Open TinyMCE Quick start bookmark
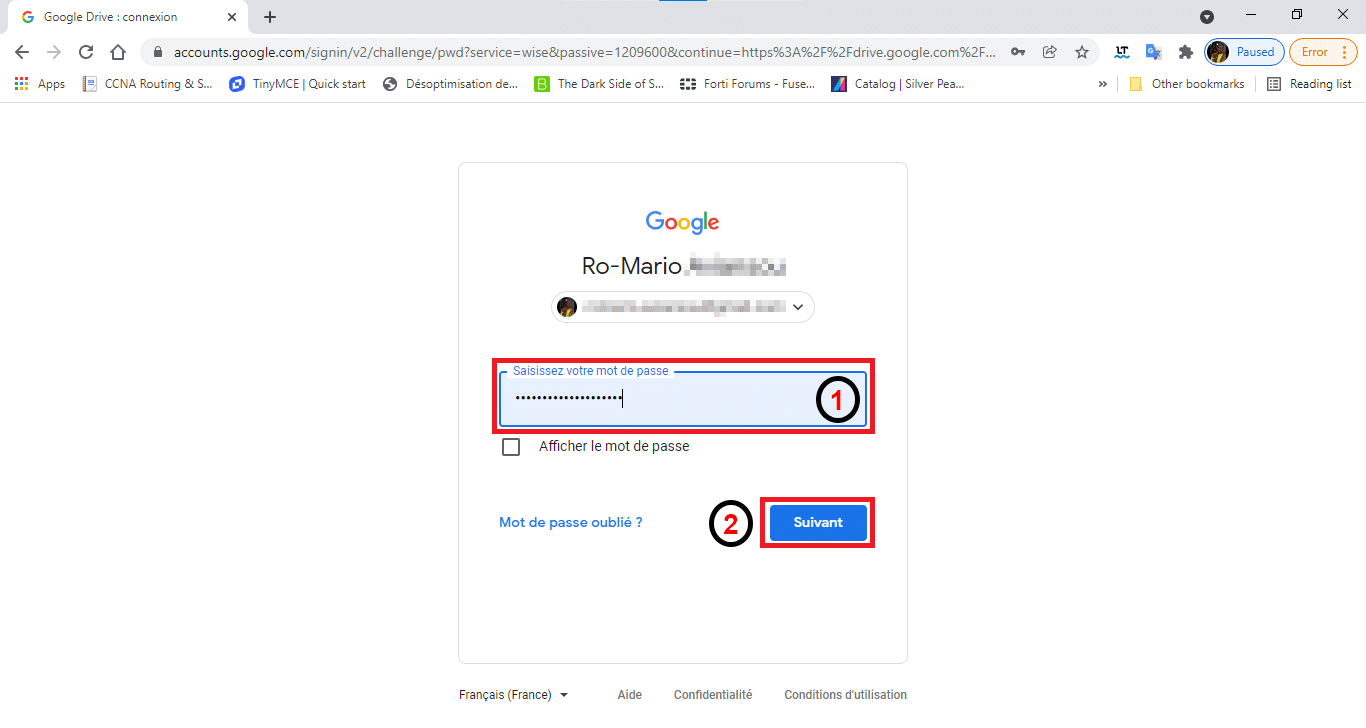The width and height of the screenshot is (1366, 728). pyautogui.click(x=298, y=84)
